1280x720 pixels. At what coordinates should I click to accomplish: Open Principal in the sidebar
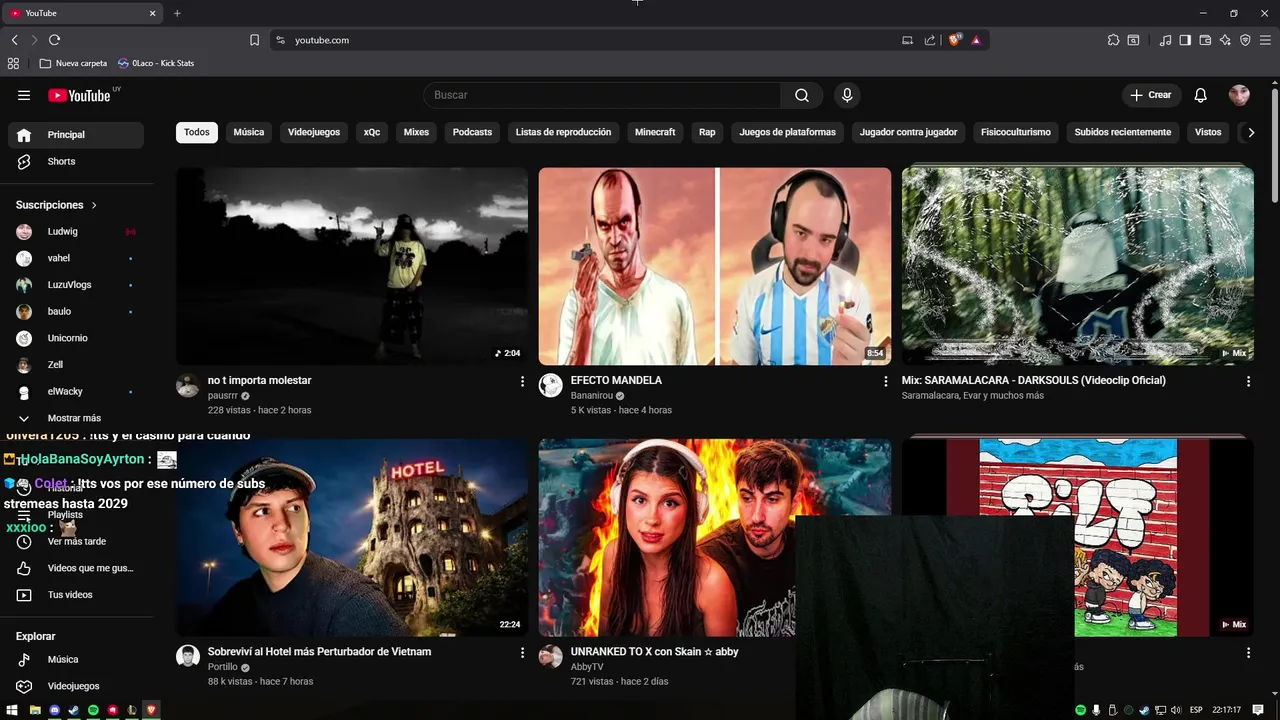click(x=76, y=135)
